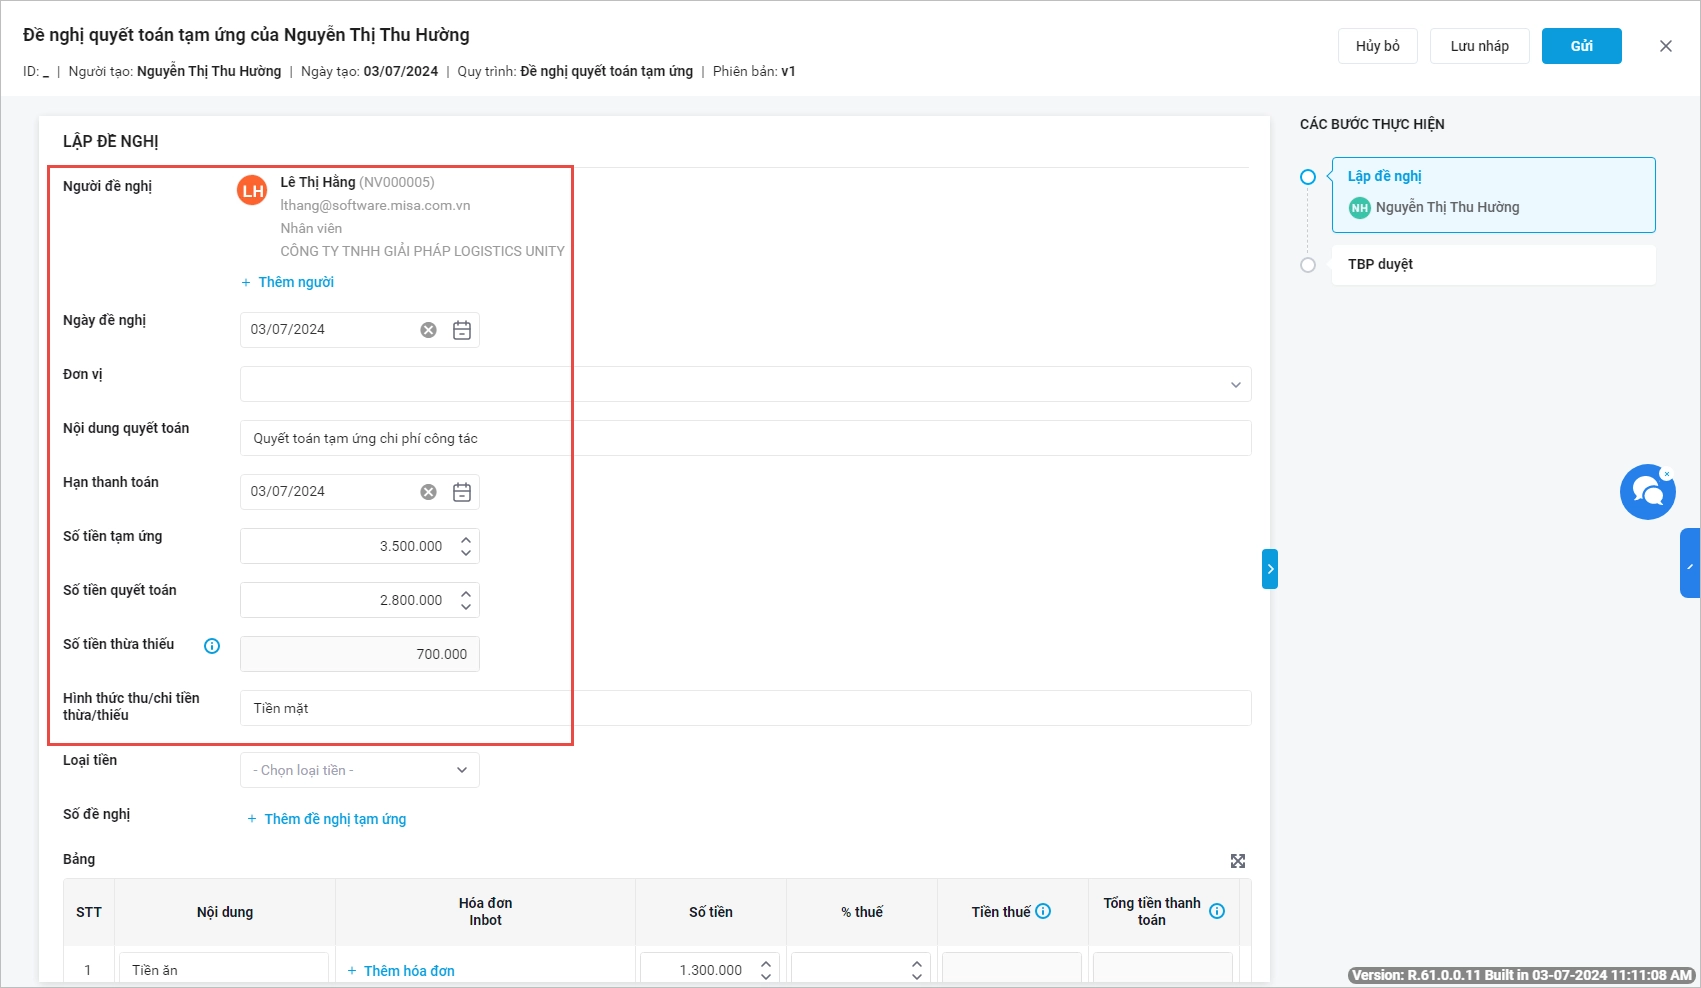Click the % thuế cell in row 1
The image size is (1701, 988).
click(861, 969)
